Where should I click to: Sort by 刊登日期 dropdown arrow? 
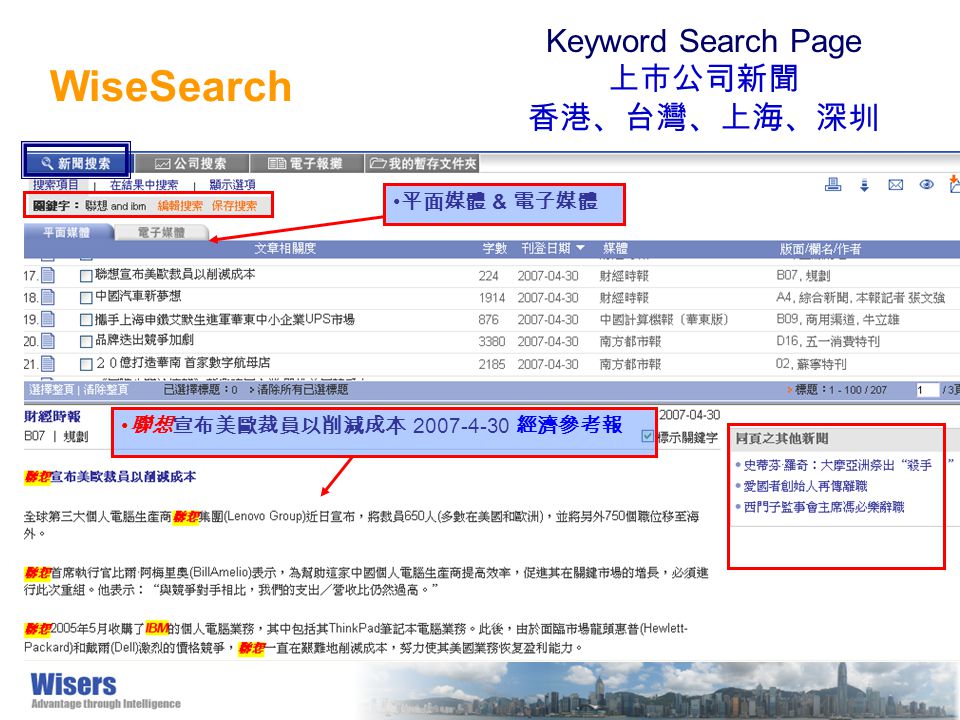580,248
